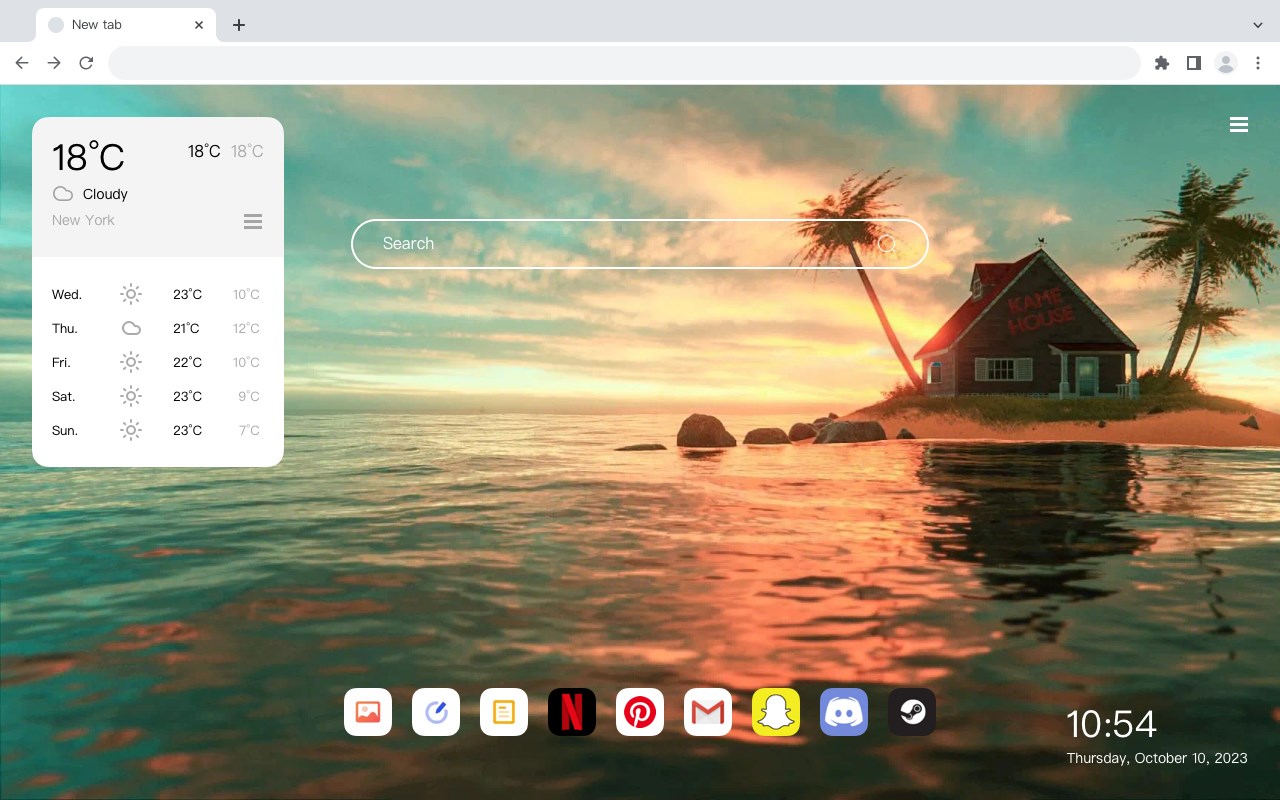This screenshot has height=800, width=1280.
Task: Select the Fri. forecast row label
Action: (62, 363)
